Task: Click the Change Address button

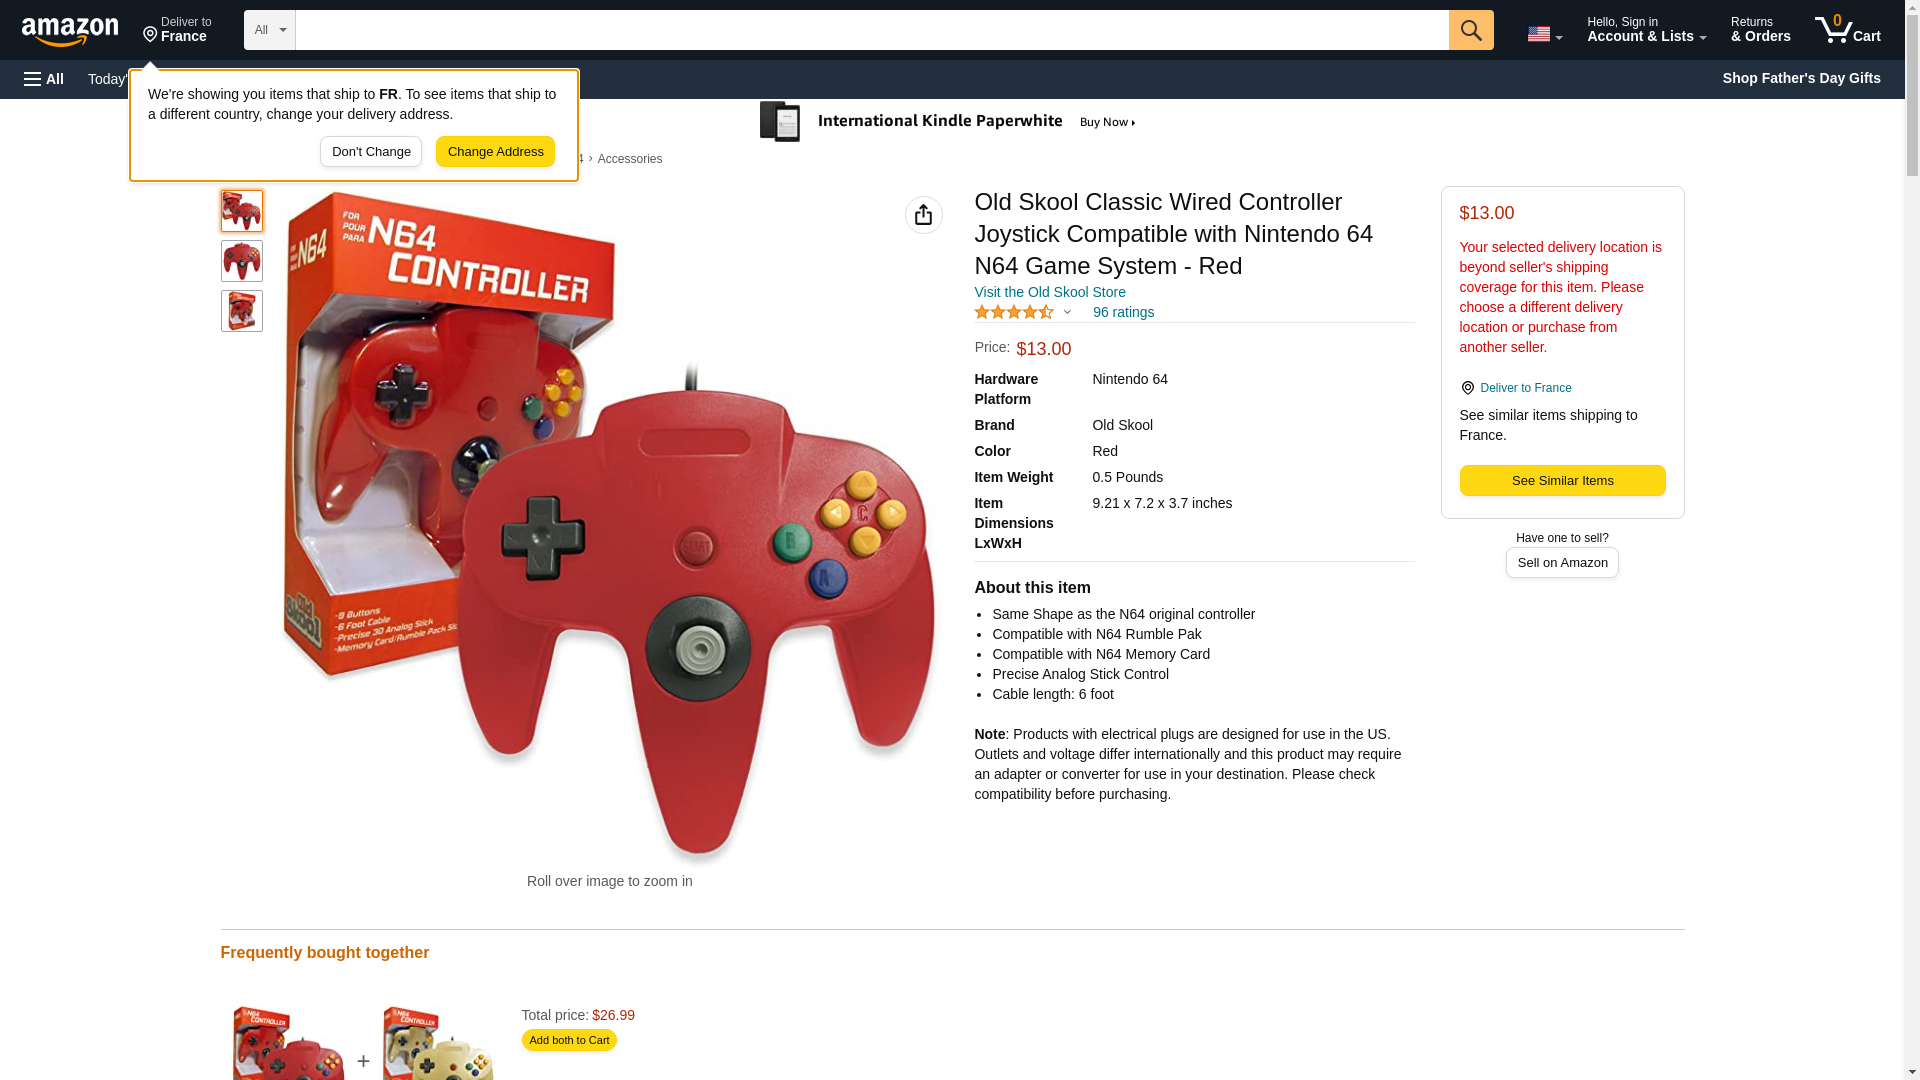Action: pos(495,152)
